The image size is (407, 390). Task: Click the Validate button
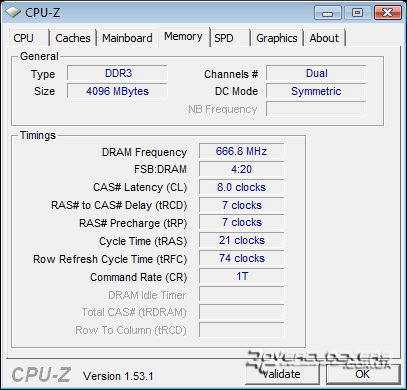pos(282,374)
